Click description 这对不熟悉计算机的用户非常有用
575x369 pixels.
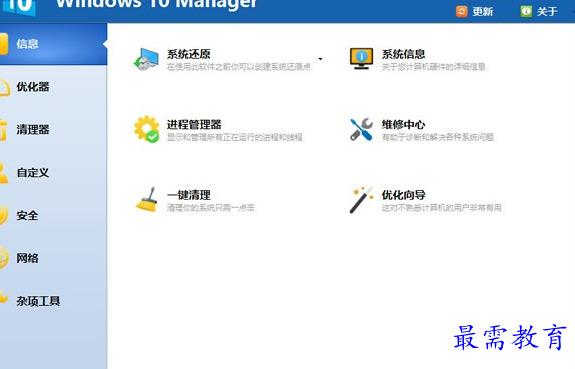442,208
